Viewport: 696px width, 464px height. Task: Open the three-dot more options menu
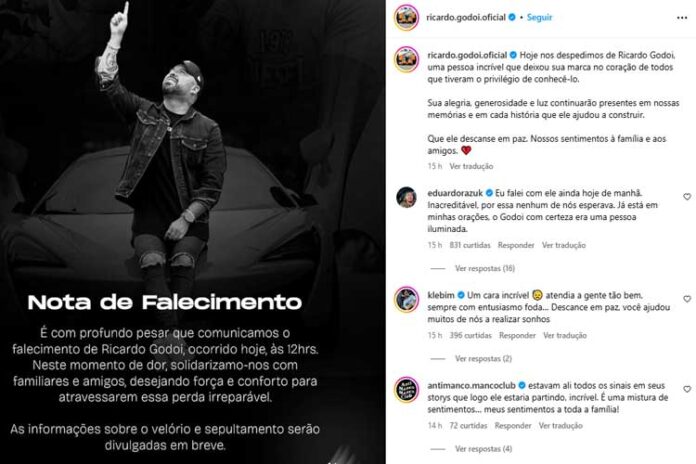[682, 18]
